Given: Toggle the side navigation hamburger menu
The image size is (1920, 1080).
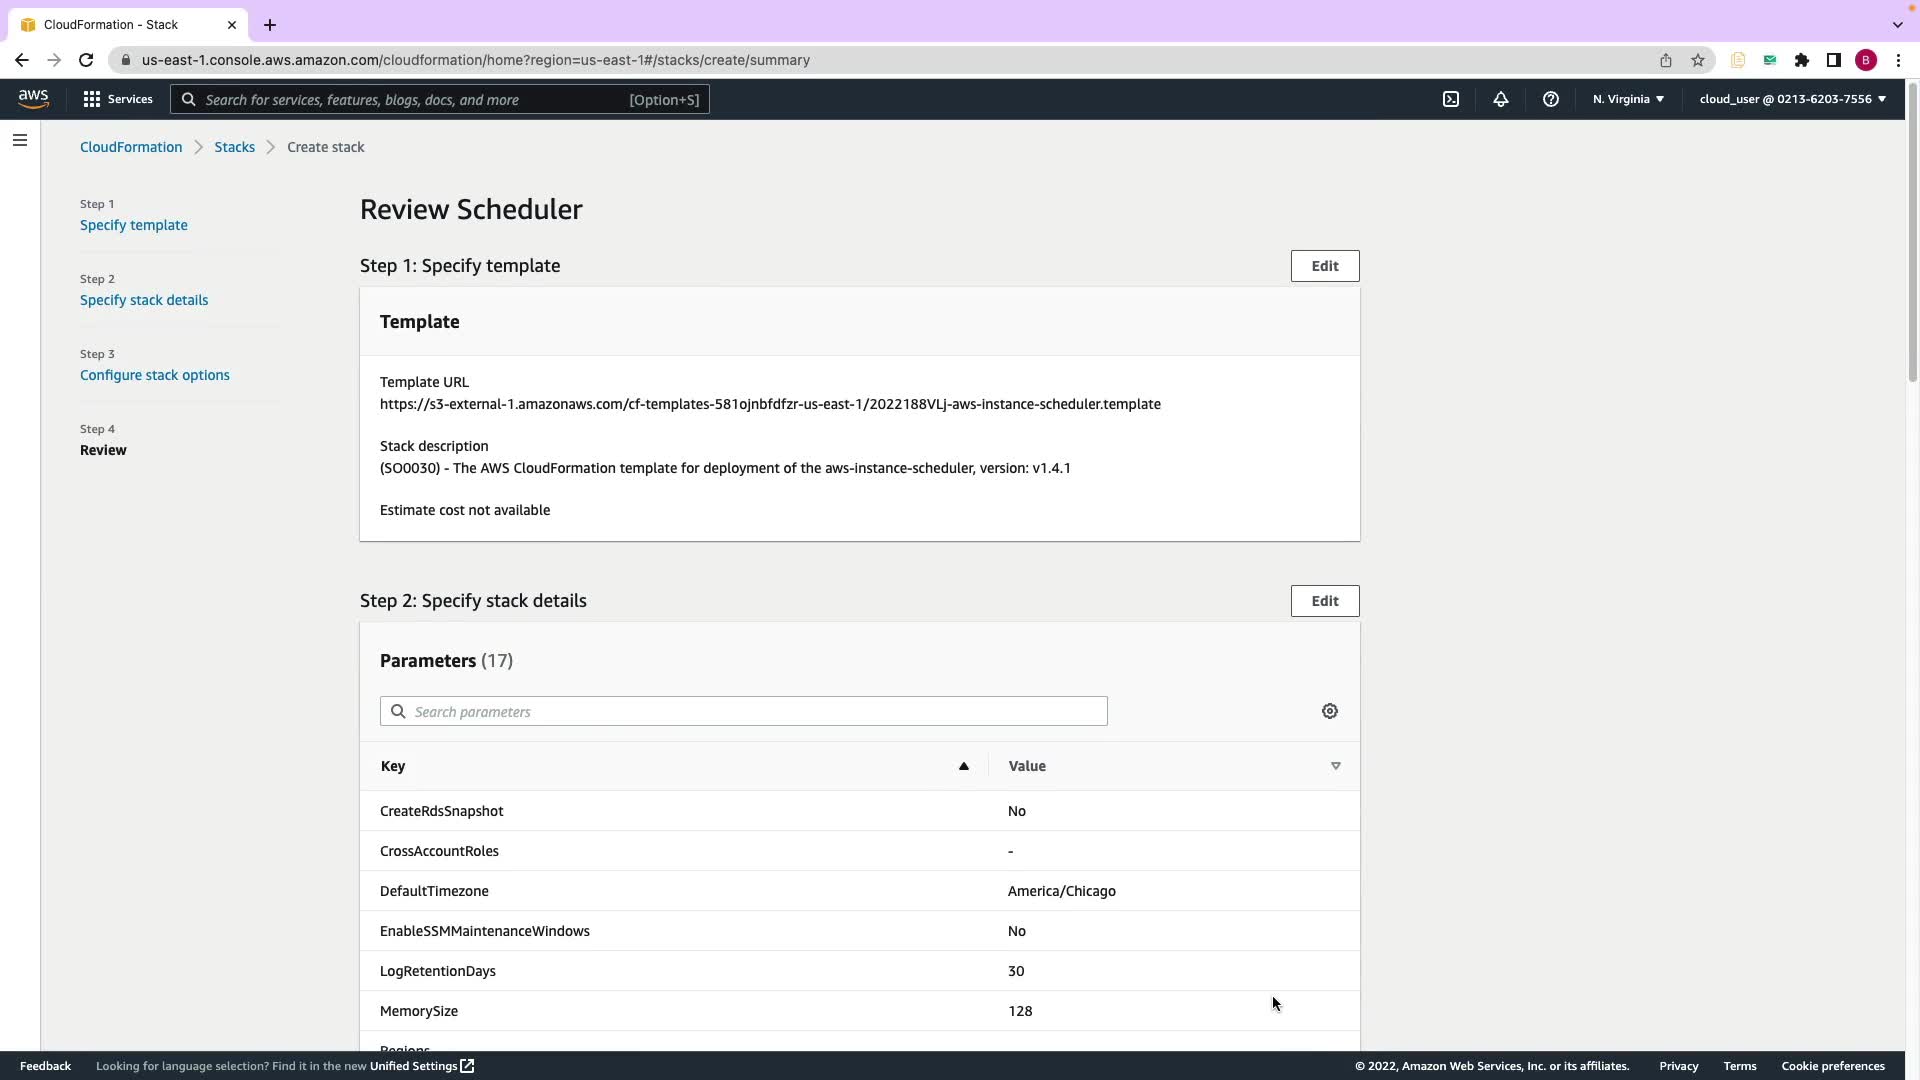Looking at the screenshot, I should coord(20,140).
